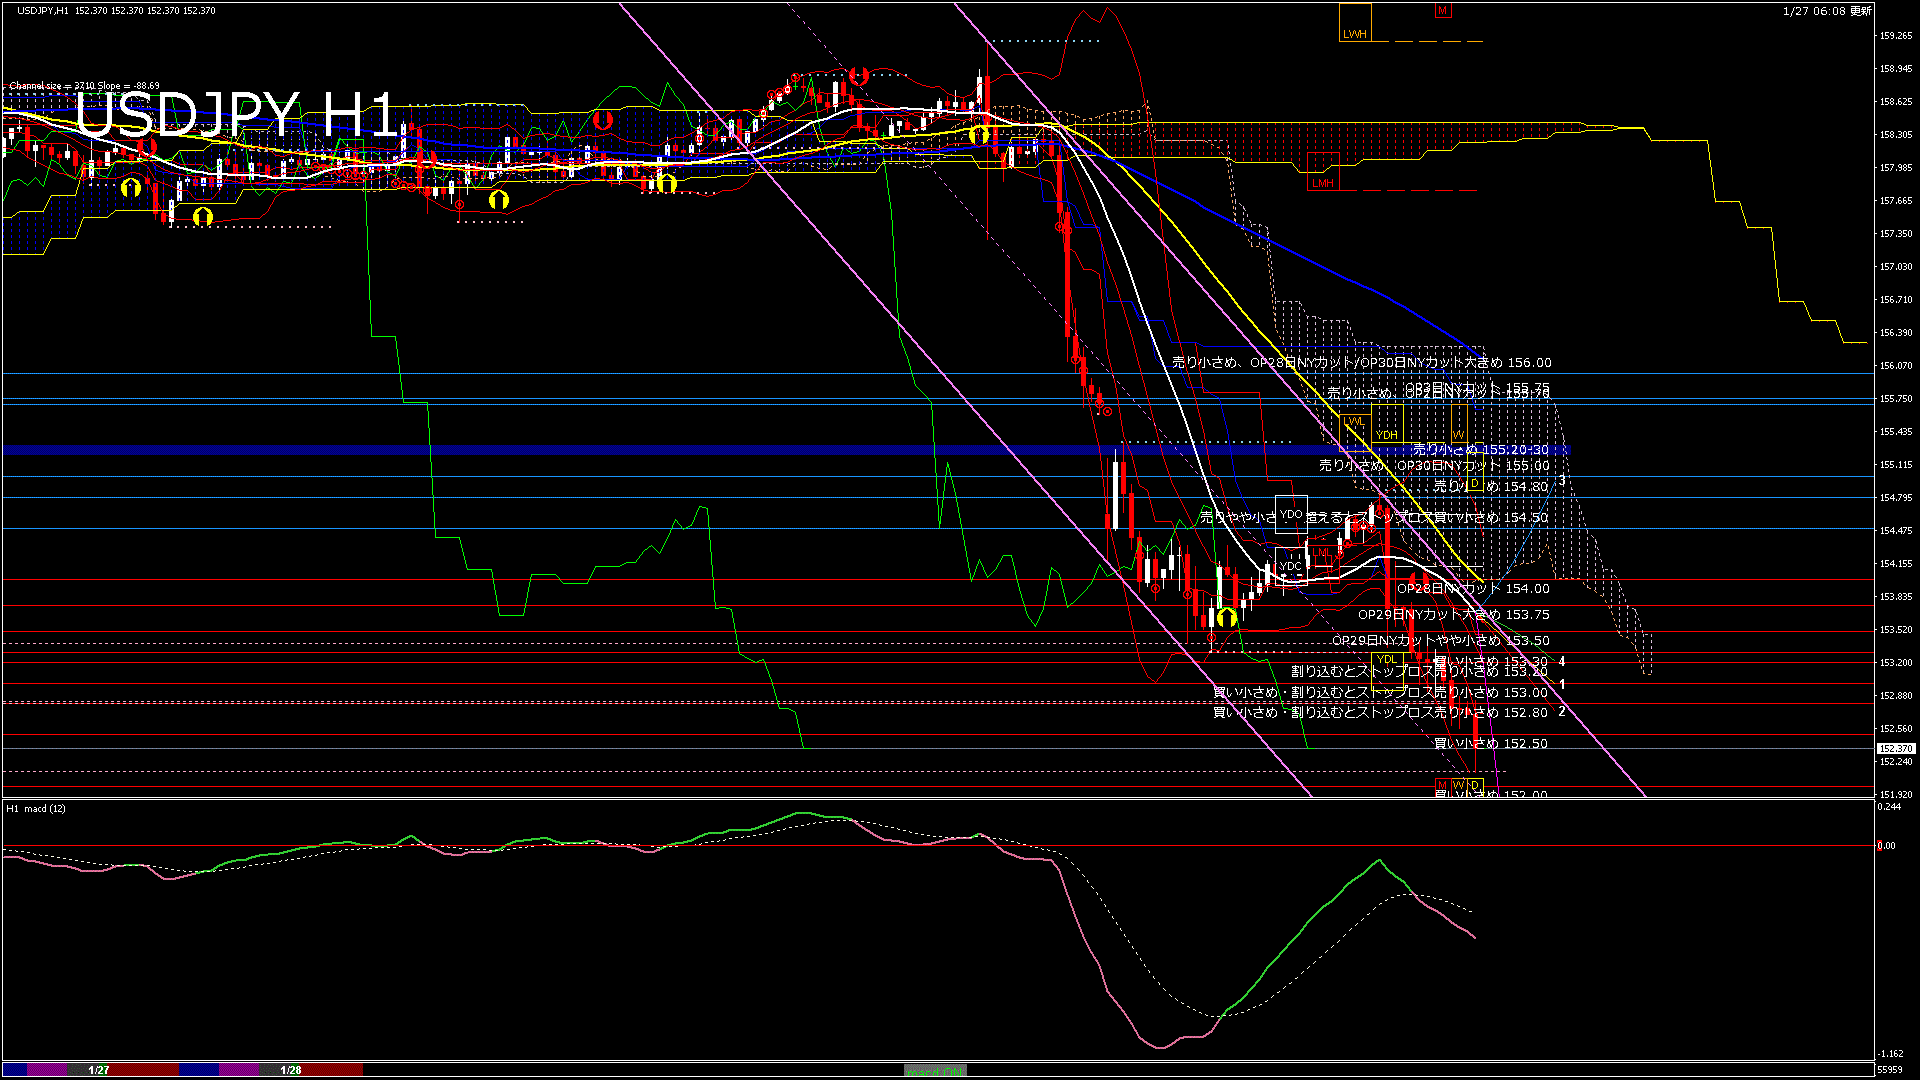Click the white YDC marker box
The width and height of the screenshot is (1920, 1080).
pos(1291,566)
